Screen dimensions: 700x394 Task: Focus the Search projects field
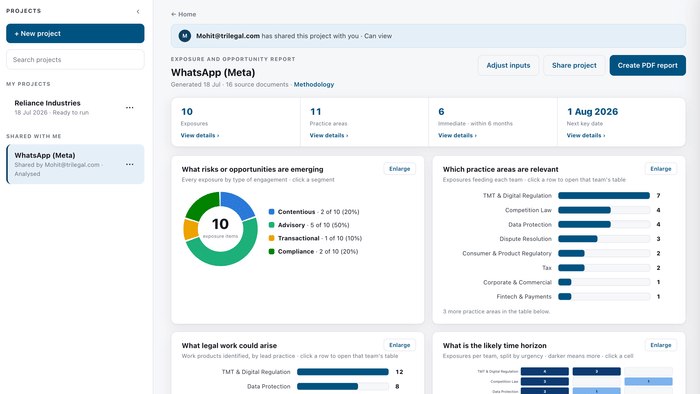point(75,59)
